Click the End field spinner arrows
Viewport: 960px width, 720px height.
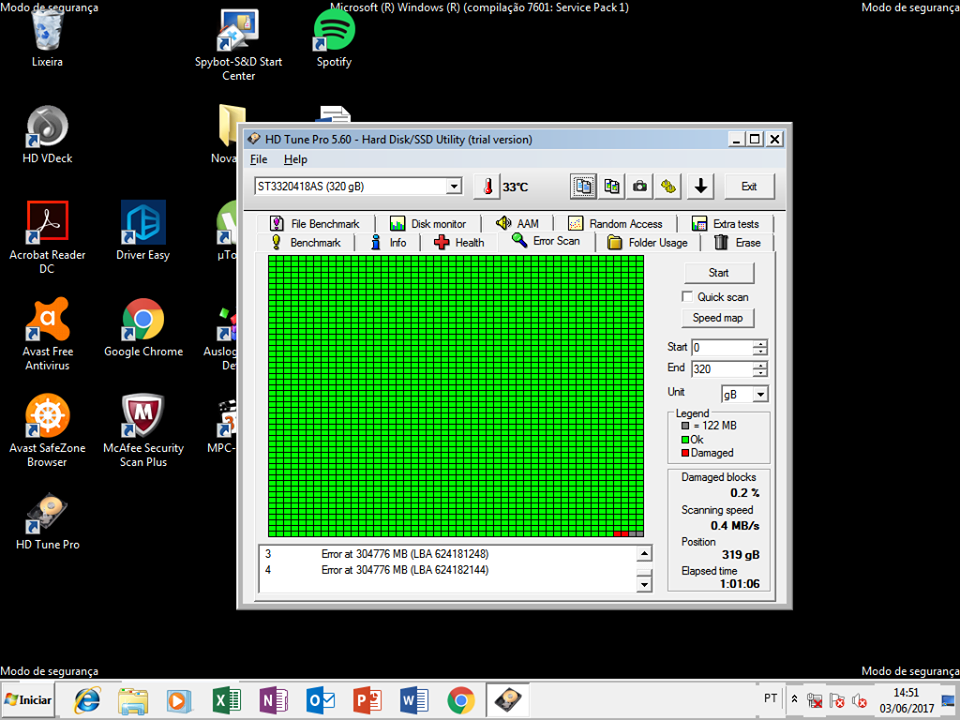click(x=760, y=369)
